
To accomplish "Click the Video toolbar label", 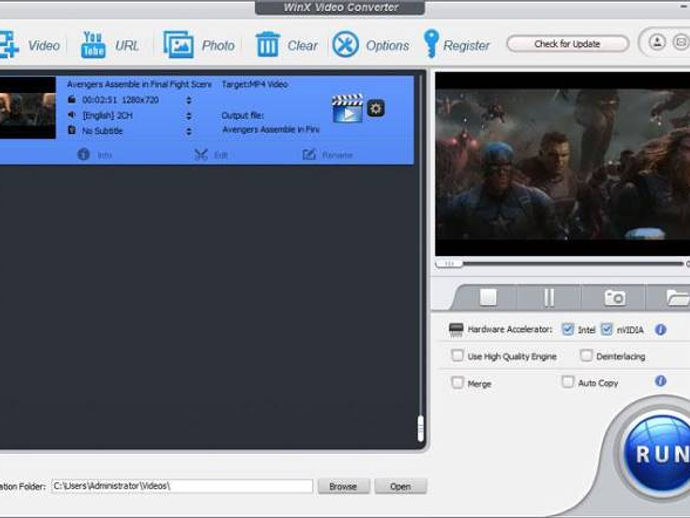I will pos(44,45).
